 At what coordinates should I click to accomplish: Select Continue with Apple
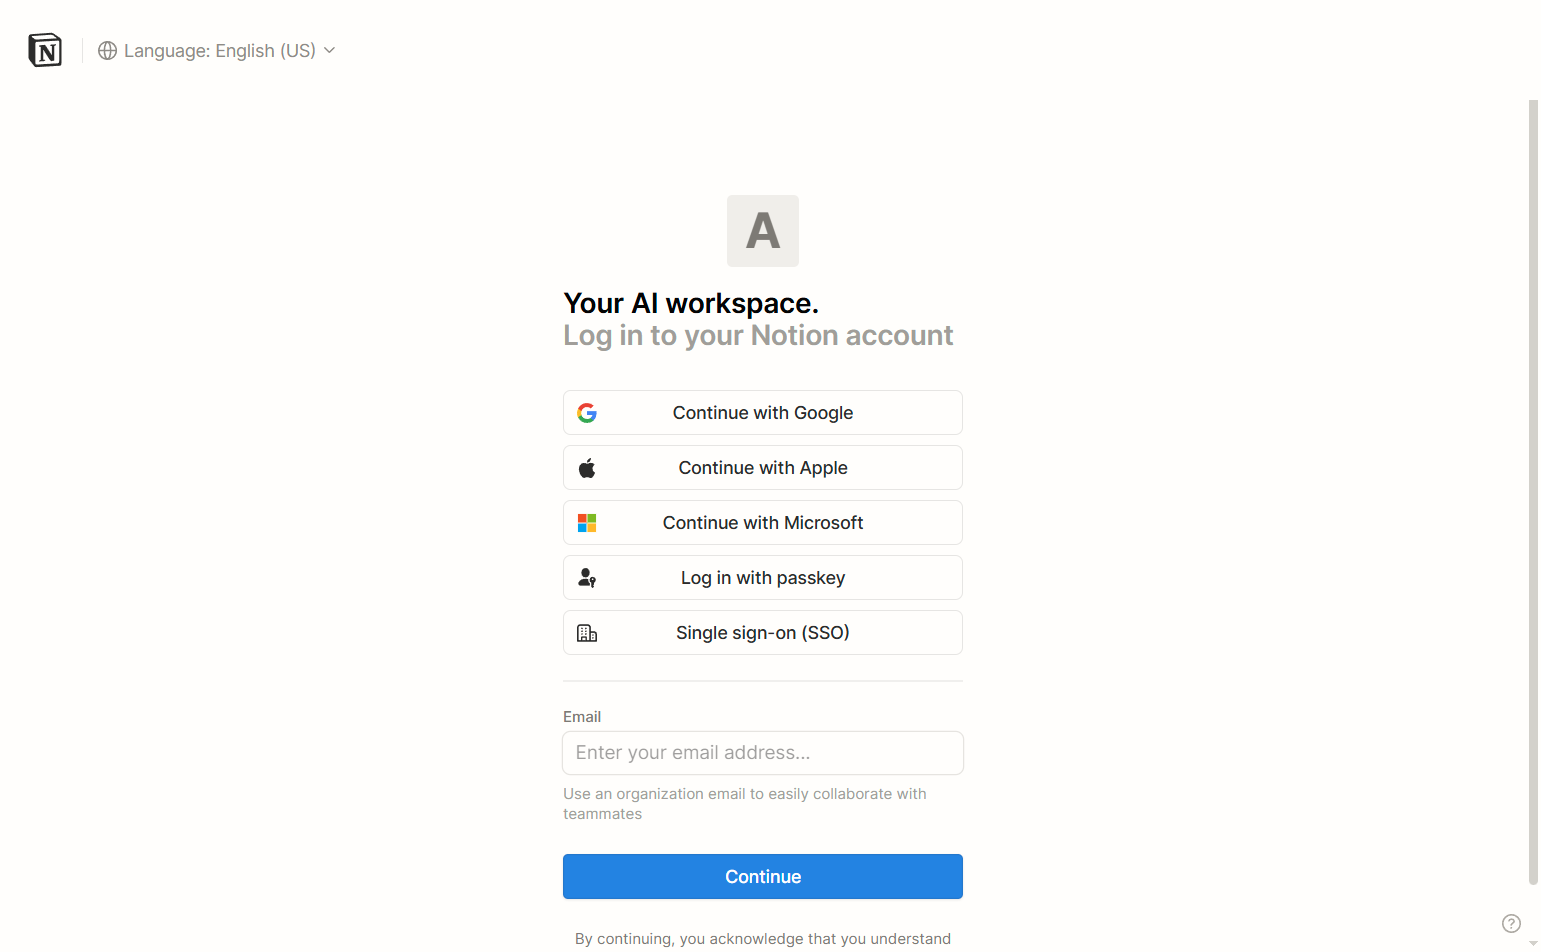pyautogui.click(x=762, y=467)
